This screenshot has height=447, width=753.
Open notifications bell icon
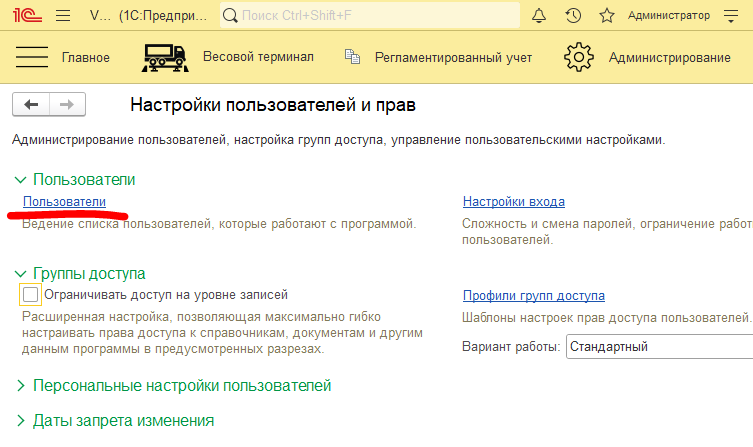[x=539, y=16]
